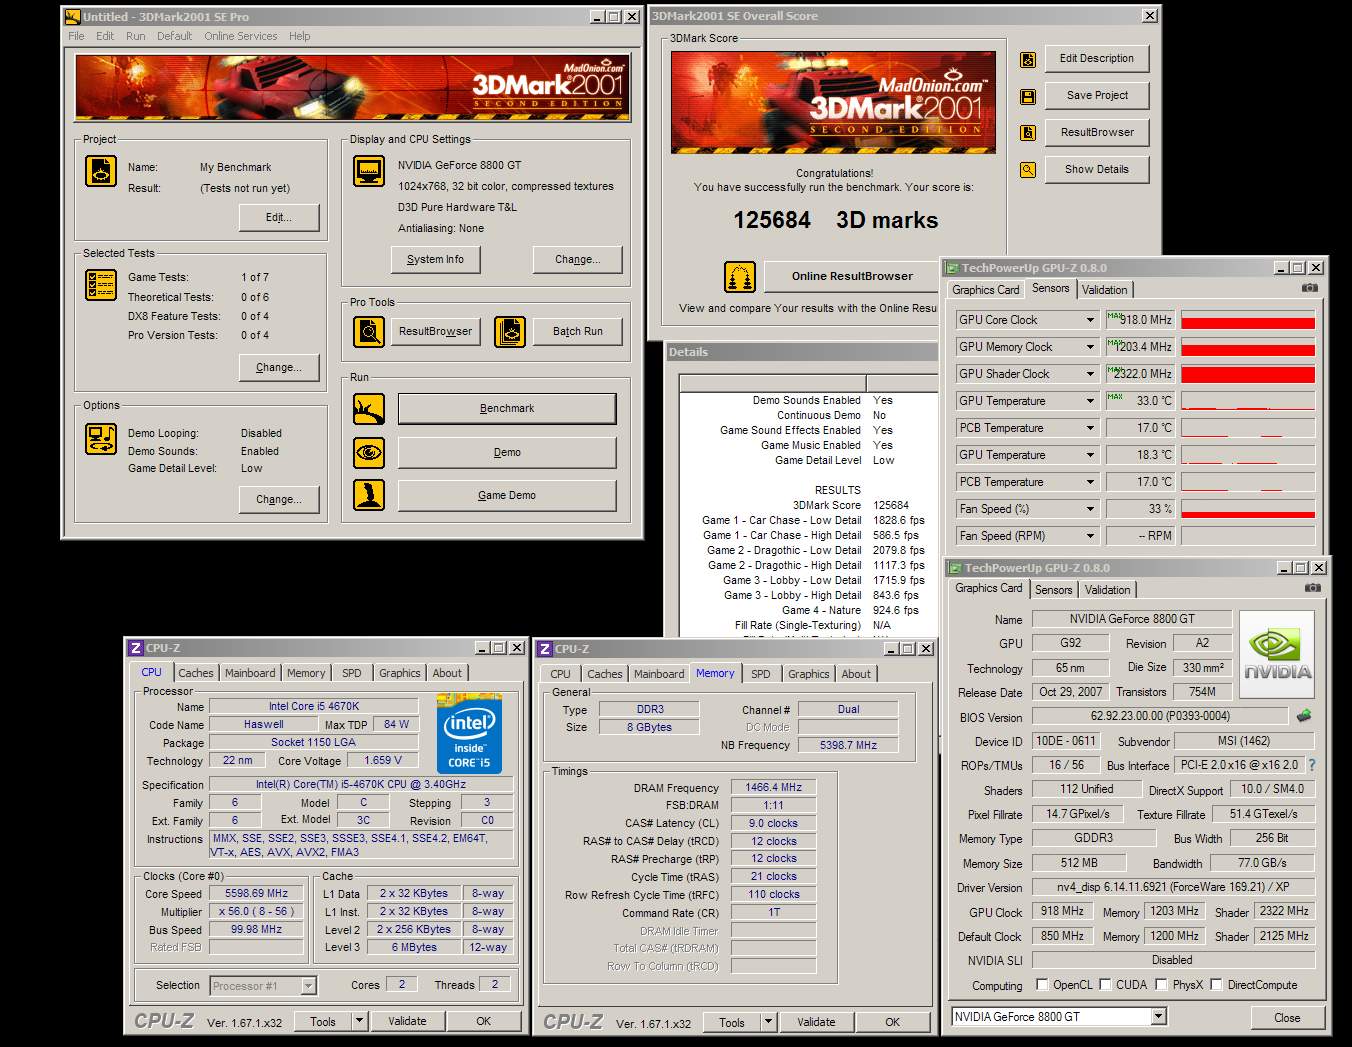Switch to the Sensors tab in lower GPU-Z window
Viewport: 1352px width, 1047px height.
(1054, 590)
